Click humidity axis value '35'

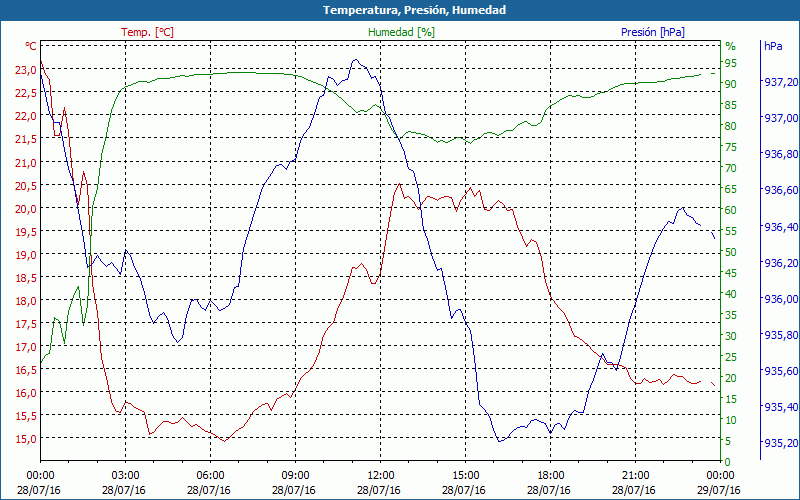coord(731,315)
